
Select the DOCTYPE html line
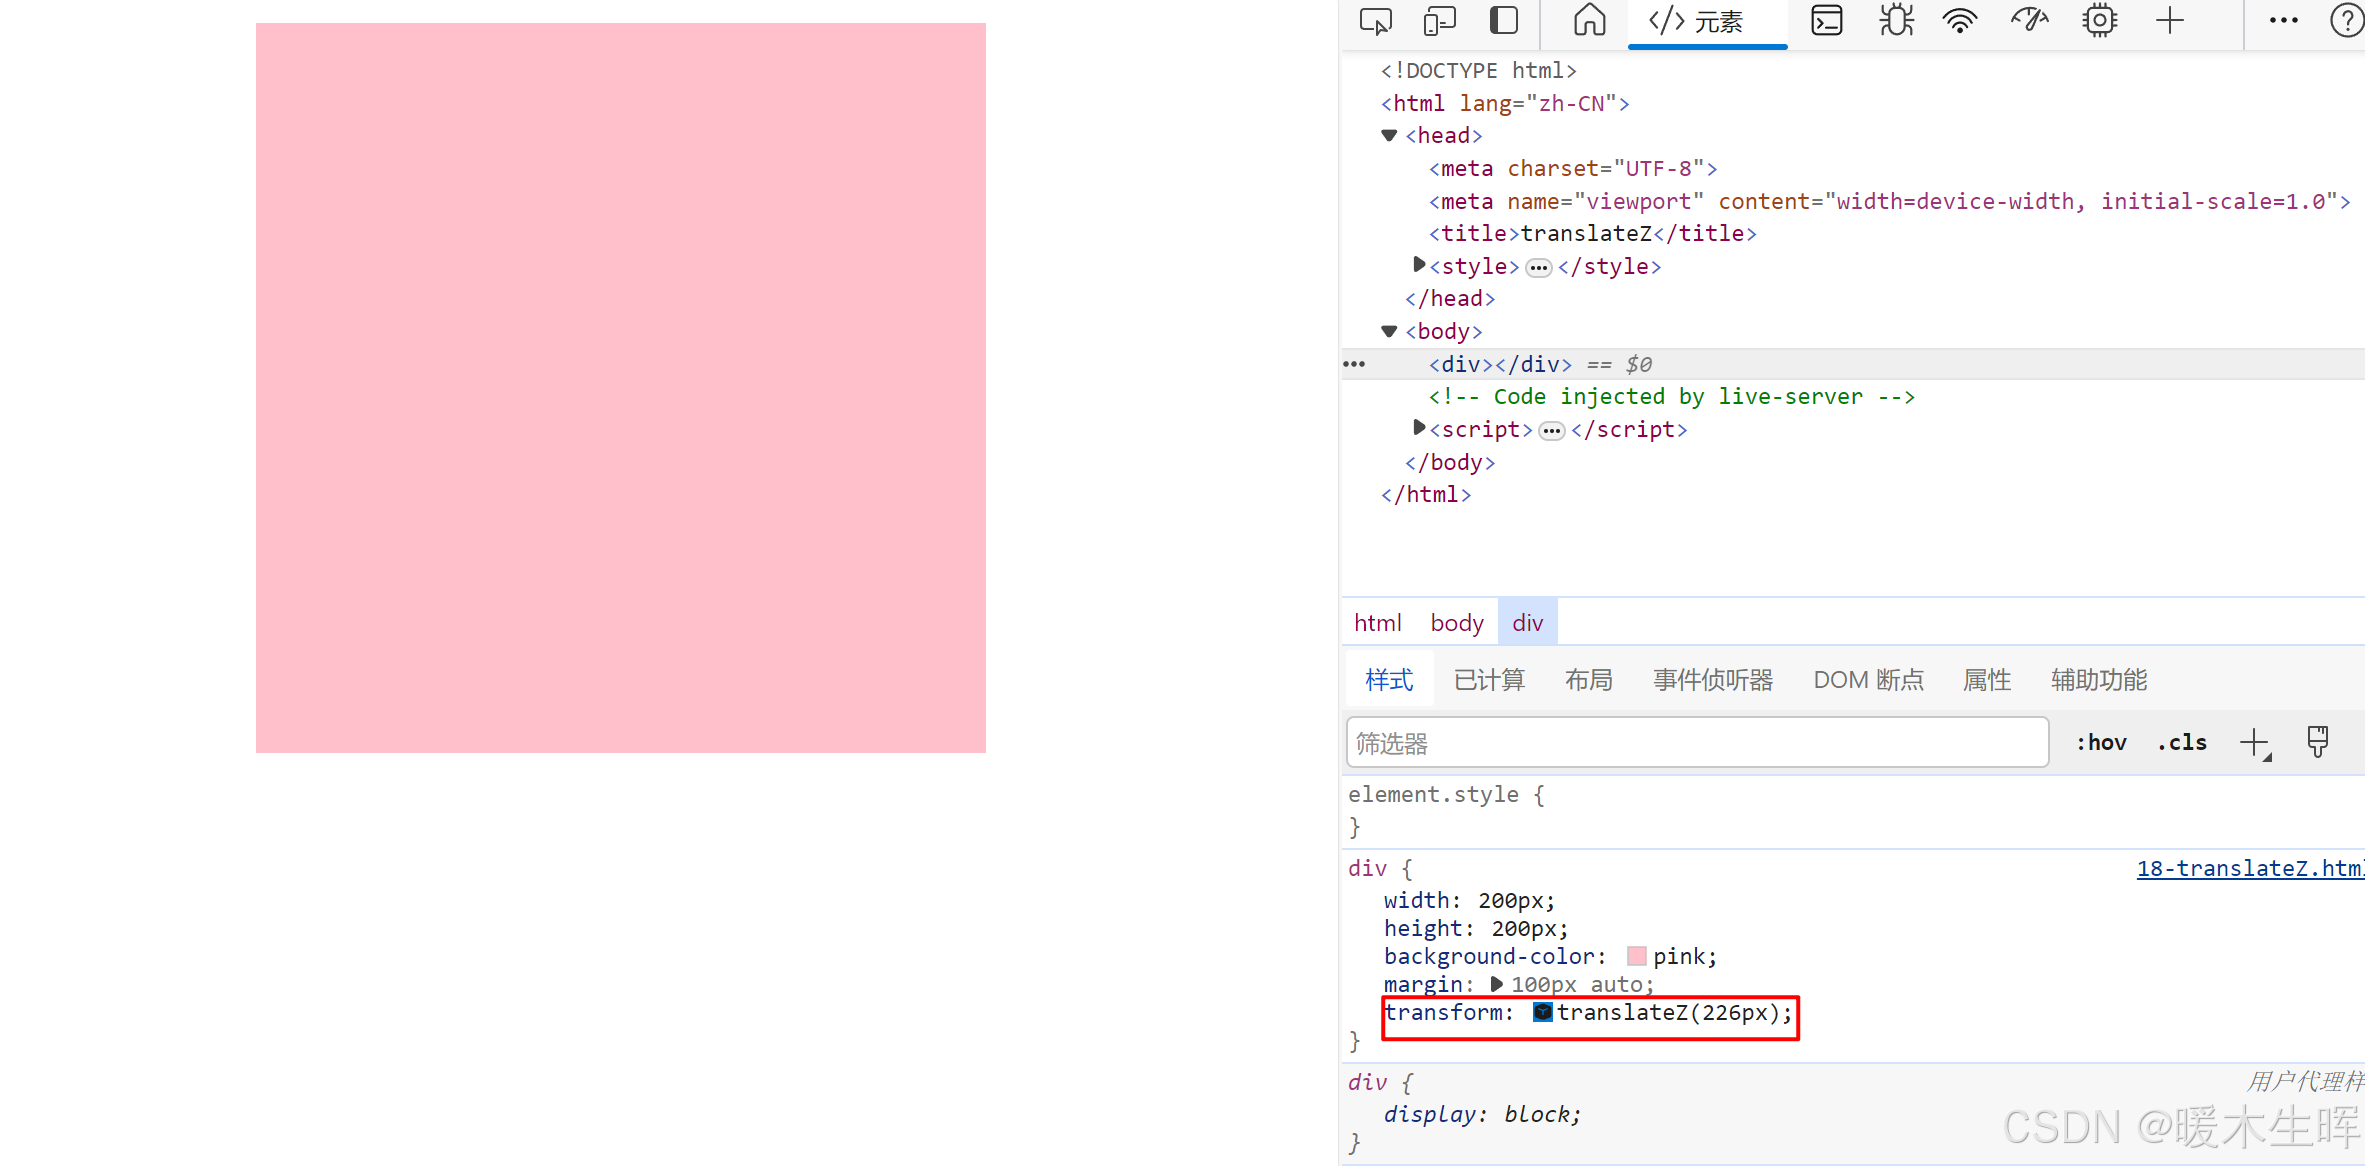point(1478,70)
